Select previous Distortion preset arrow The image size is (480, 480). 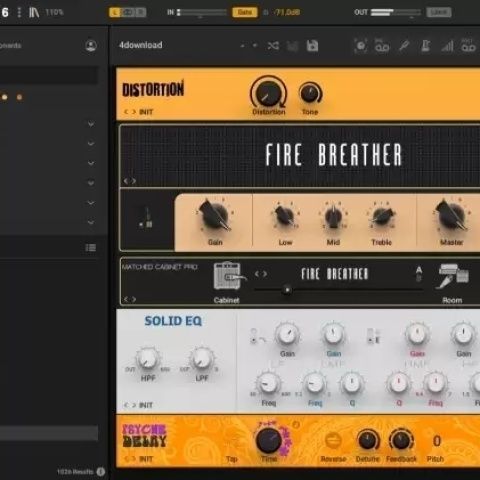point(126,112)
